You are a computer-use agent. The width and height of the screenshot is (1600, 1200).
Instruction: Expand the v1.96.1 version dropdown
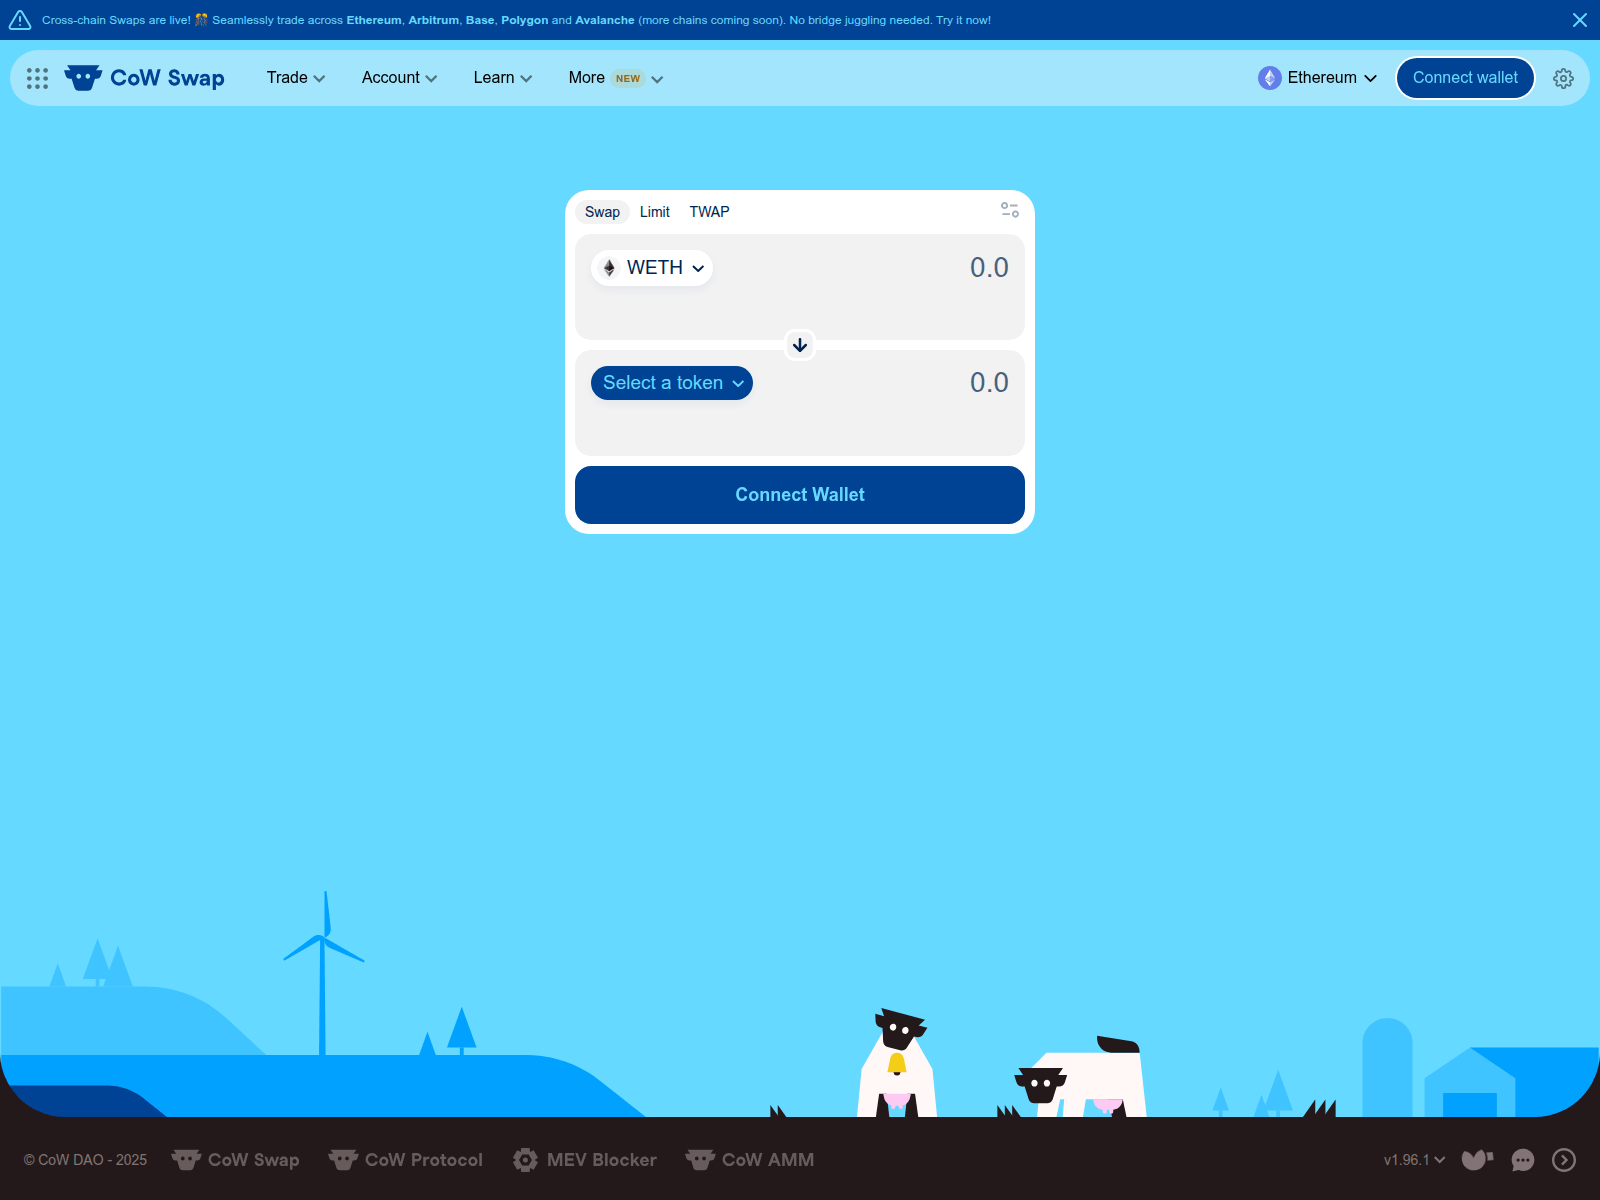point(1414,1160)
